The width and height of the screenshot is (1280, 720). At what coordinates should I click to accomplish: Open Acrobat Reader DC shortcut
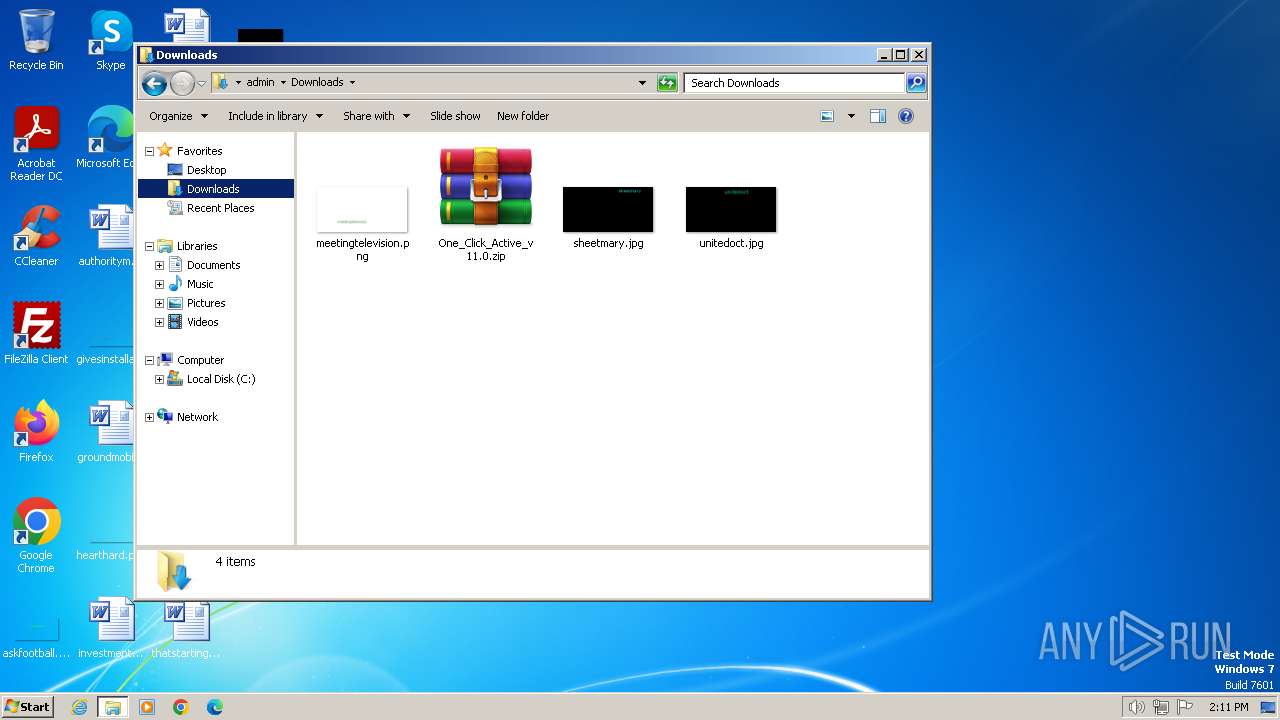click(x=36, y=144)
